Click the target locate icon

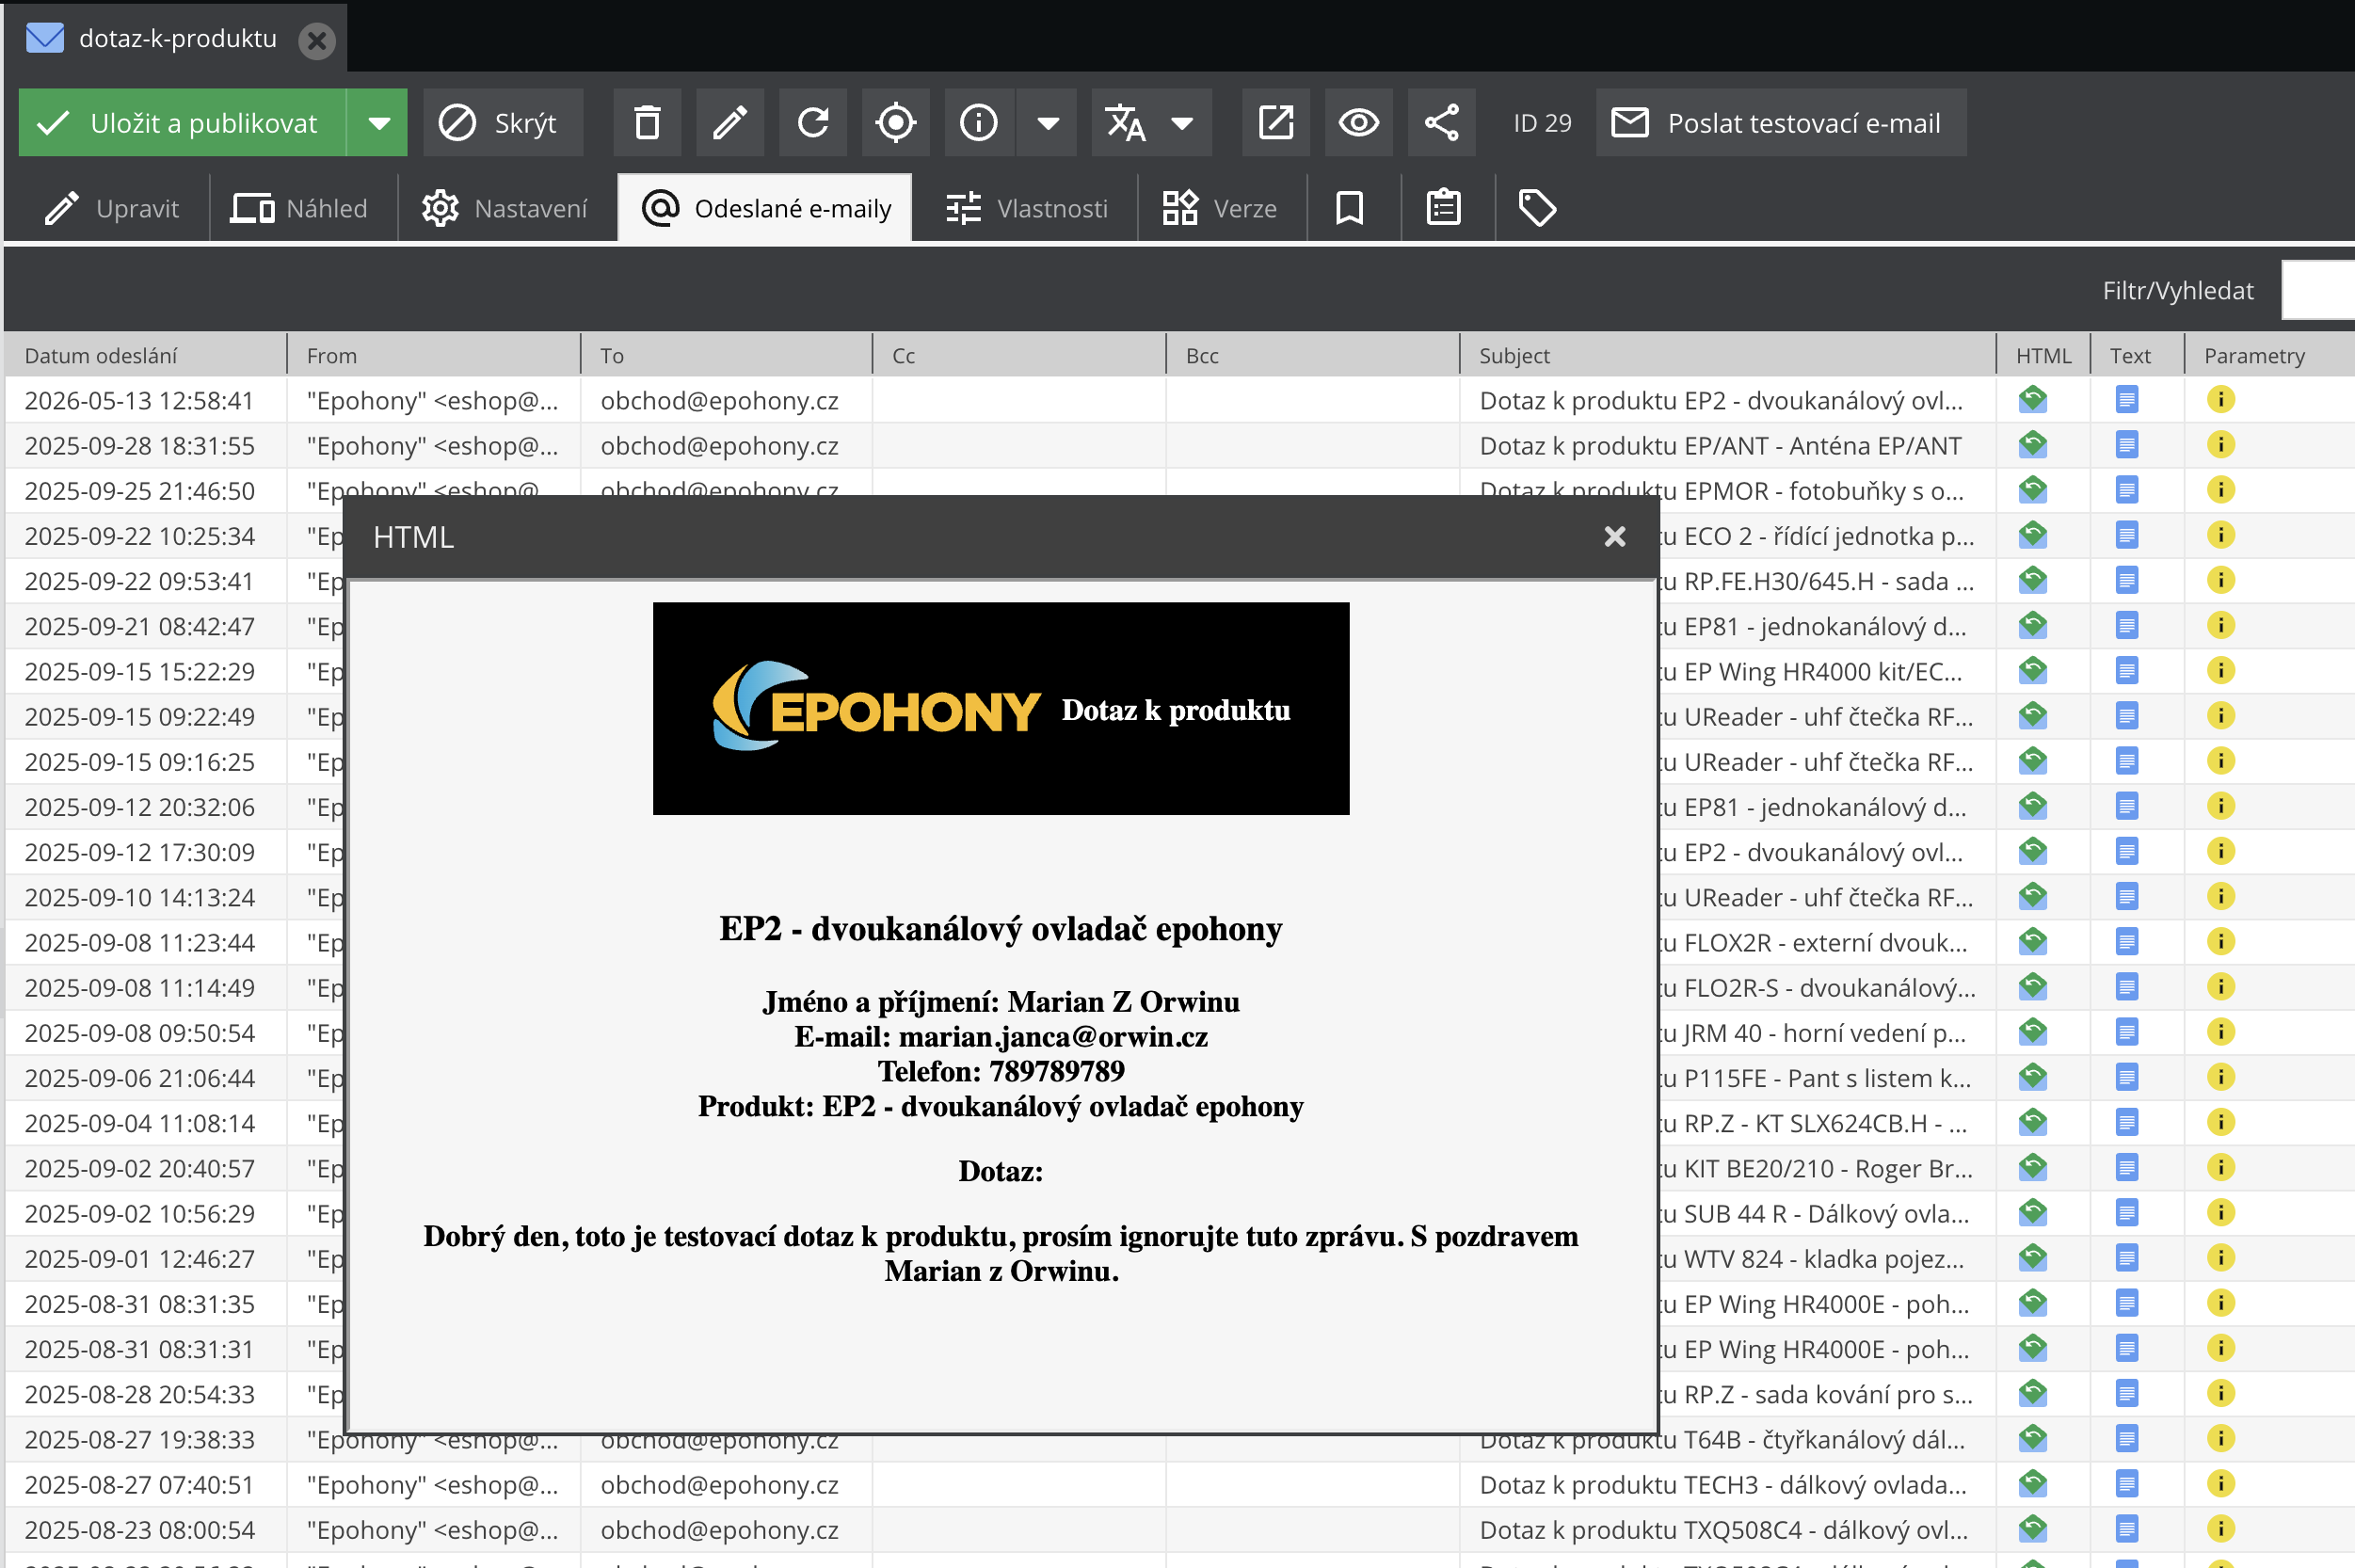[x=896, y=123]
